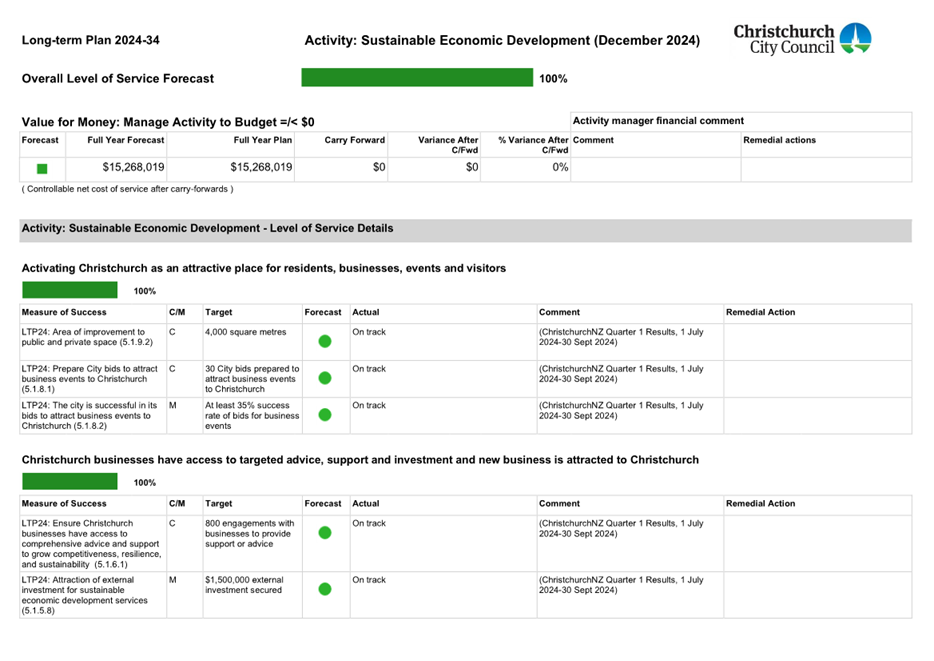
Task: Click green forecast dot for 4,000 square metres
Action: [x=324, y=342]
